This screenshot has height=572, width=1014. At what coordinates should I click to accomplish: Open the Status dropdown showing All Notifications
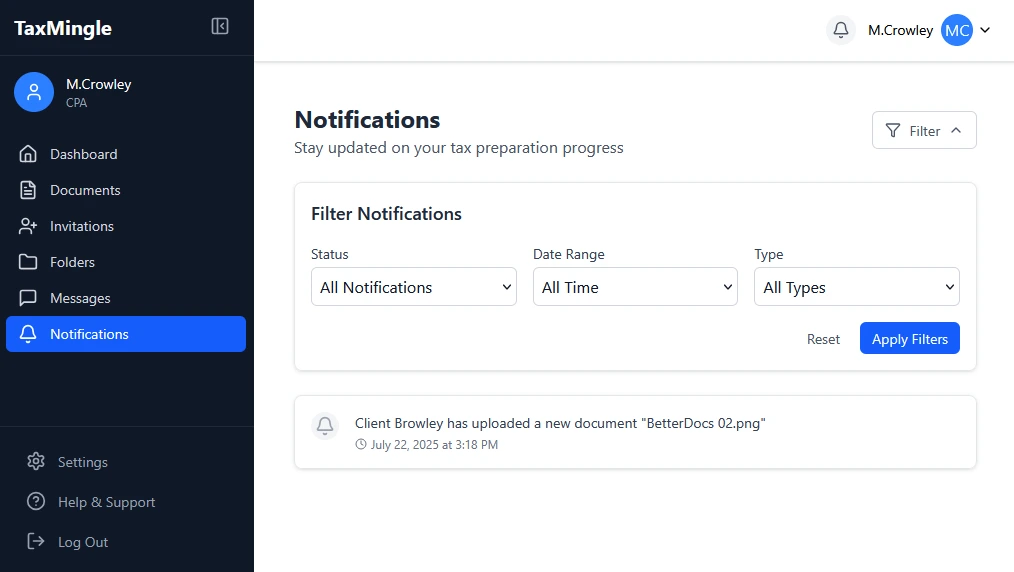pyautogui.click(x=413, y=287)
